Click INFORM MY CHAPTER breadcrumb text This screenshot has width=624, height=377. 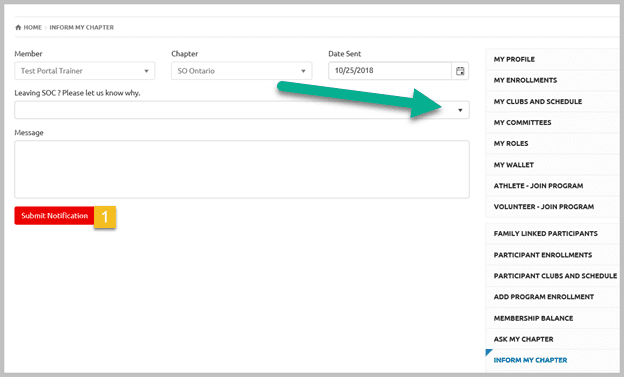click(x=82, y=27)
